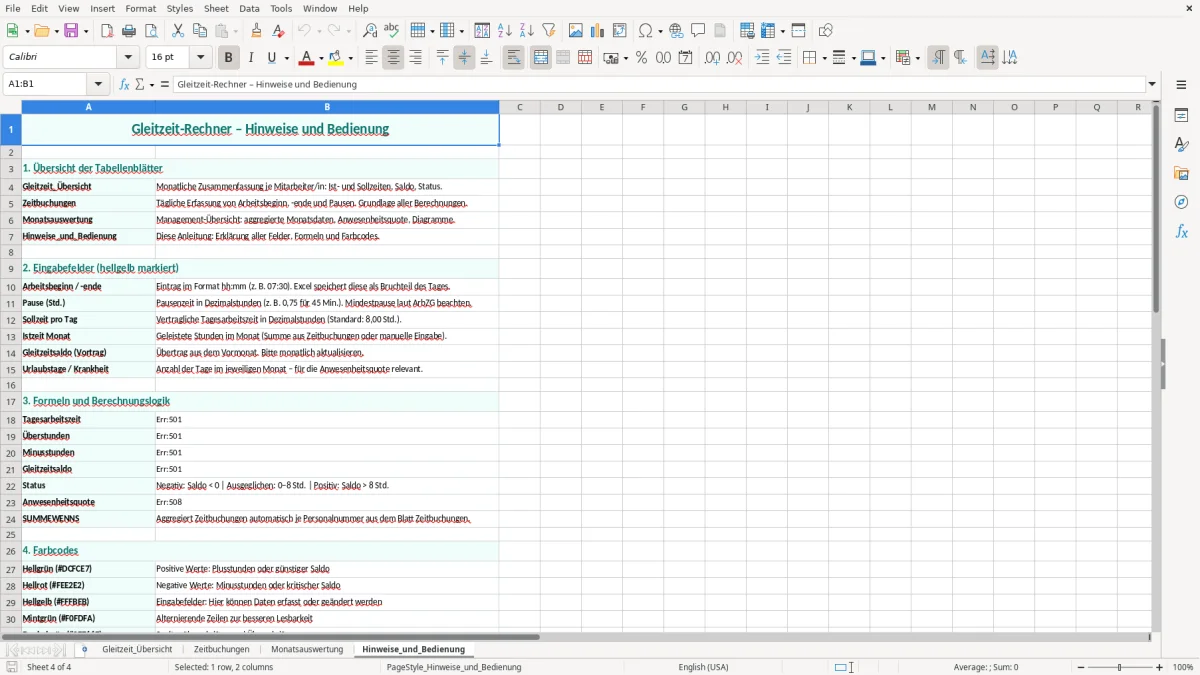This screenshot has height=675, width=1200.
Task: Click in the formula input line
Action: [x=659, y=84]
